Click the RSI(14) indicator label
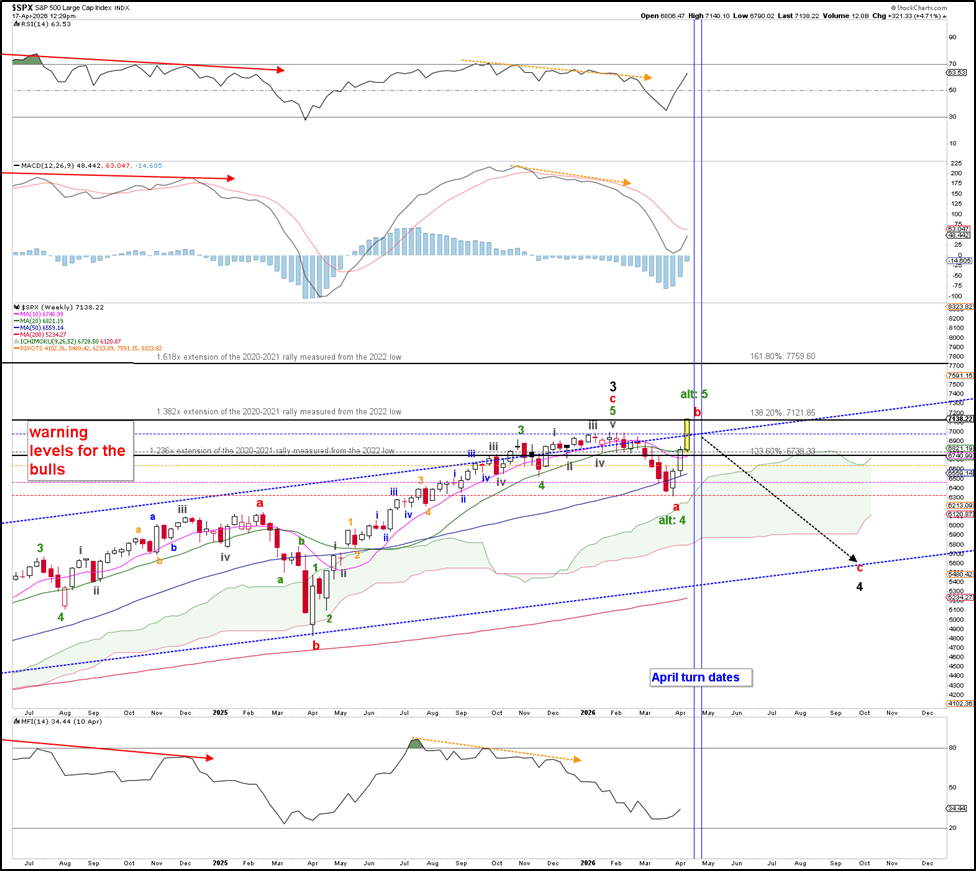Screen dimensions: 976x871 (43, 24)
